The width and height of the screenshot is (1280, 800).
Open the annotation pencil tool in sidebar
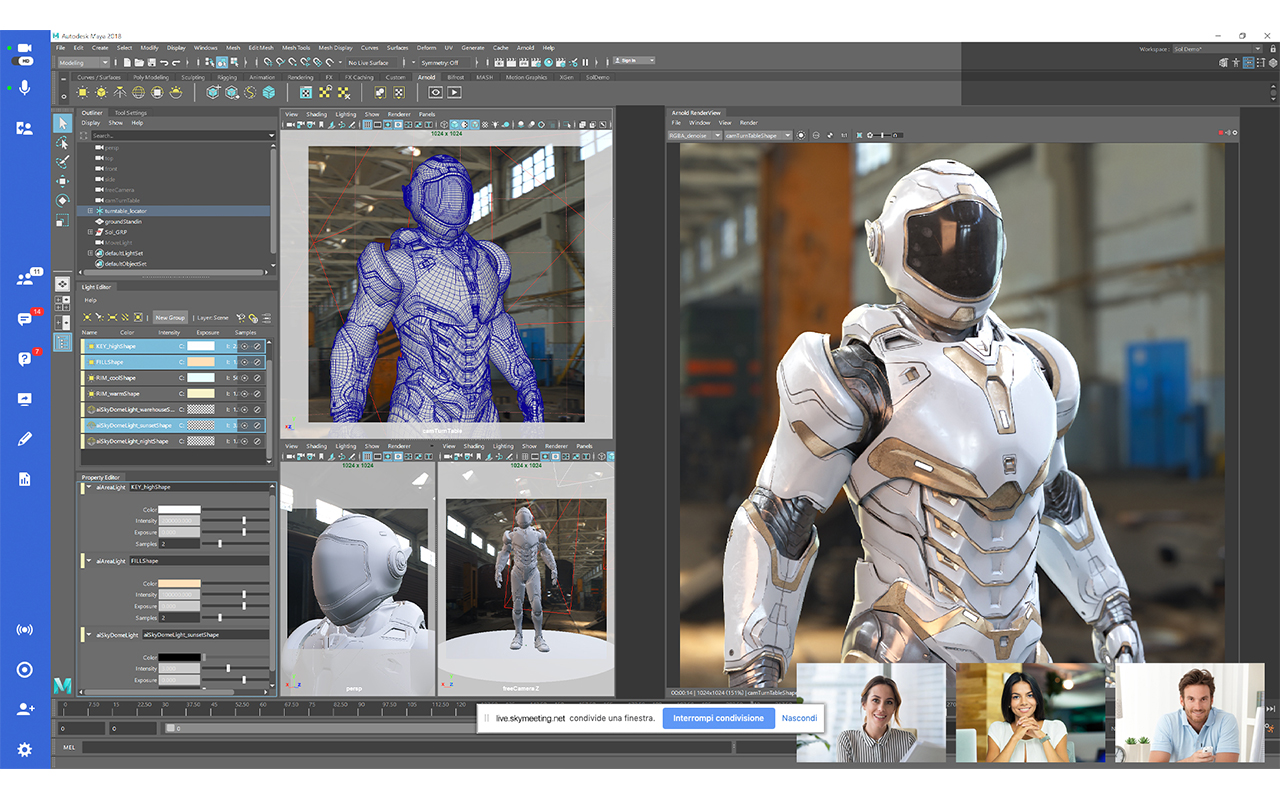click(25, 439)
